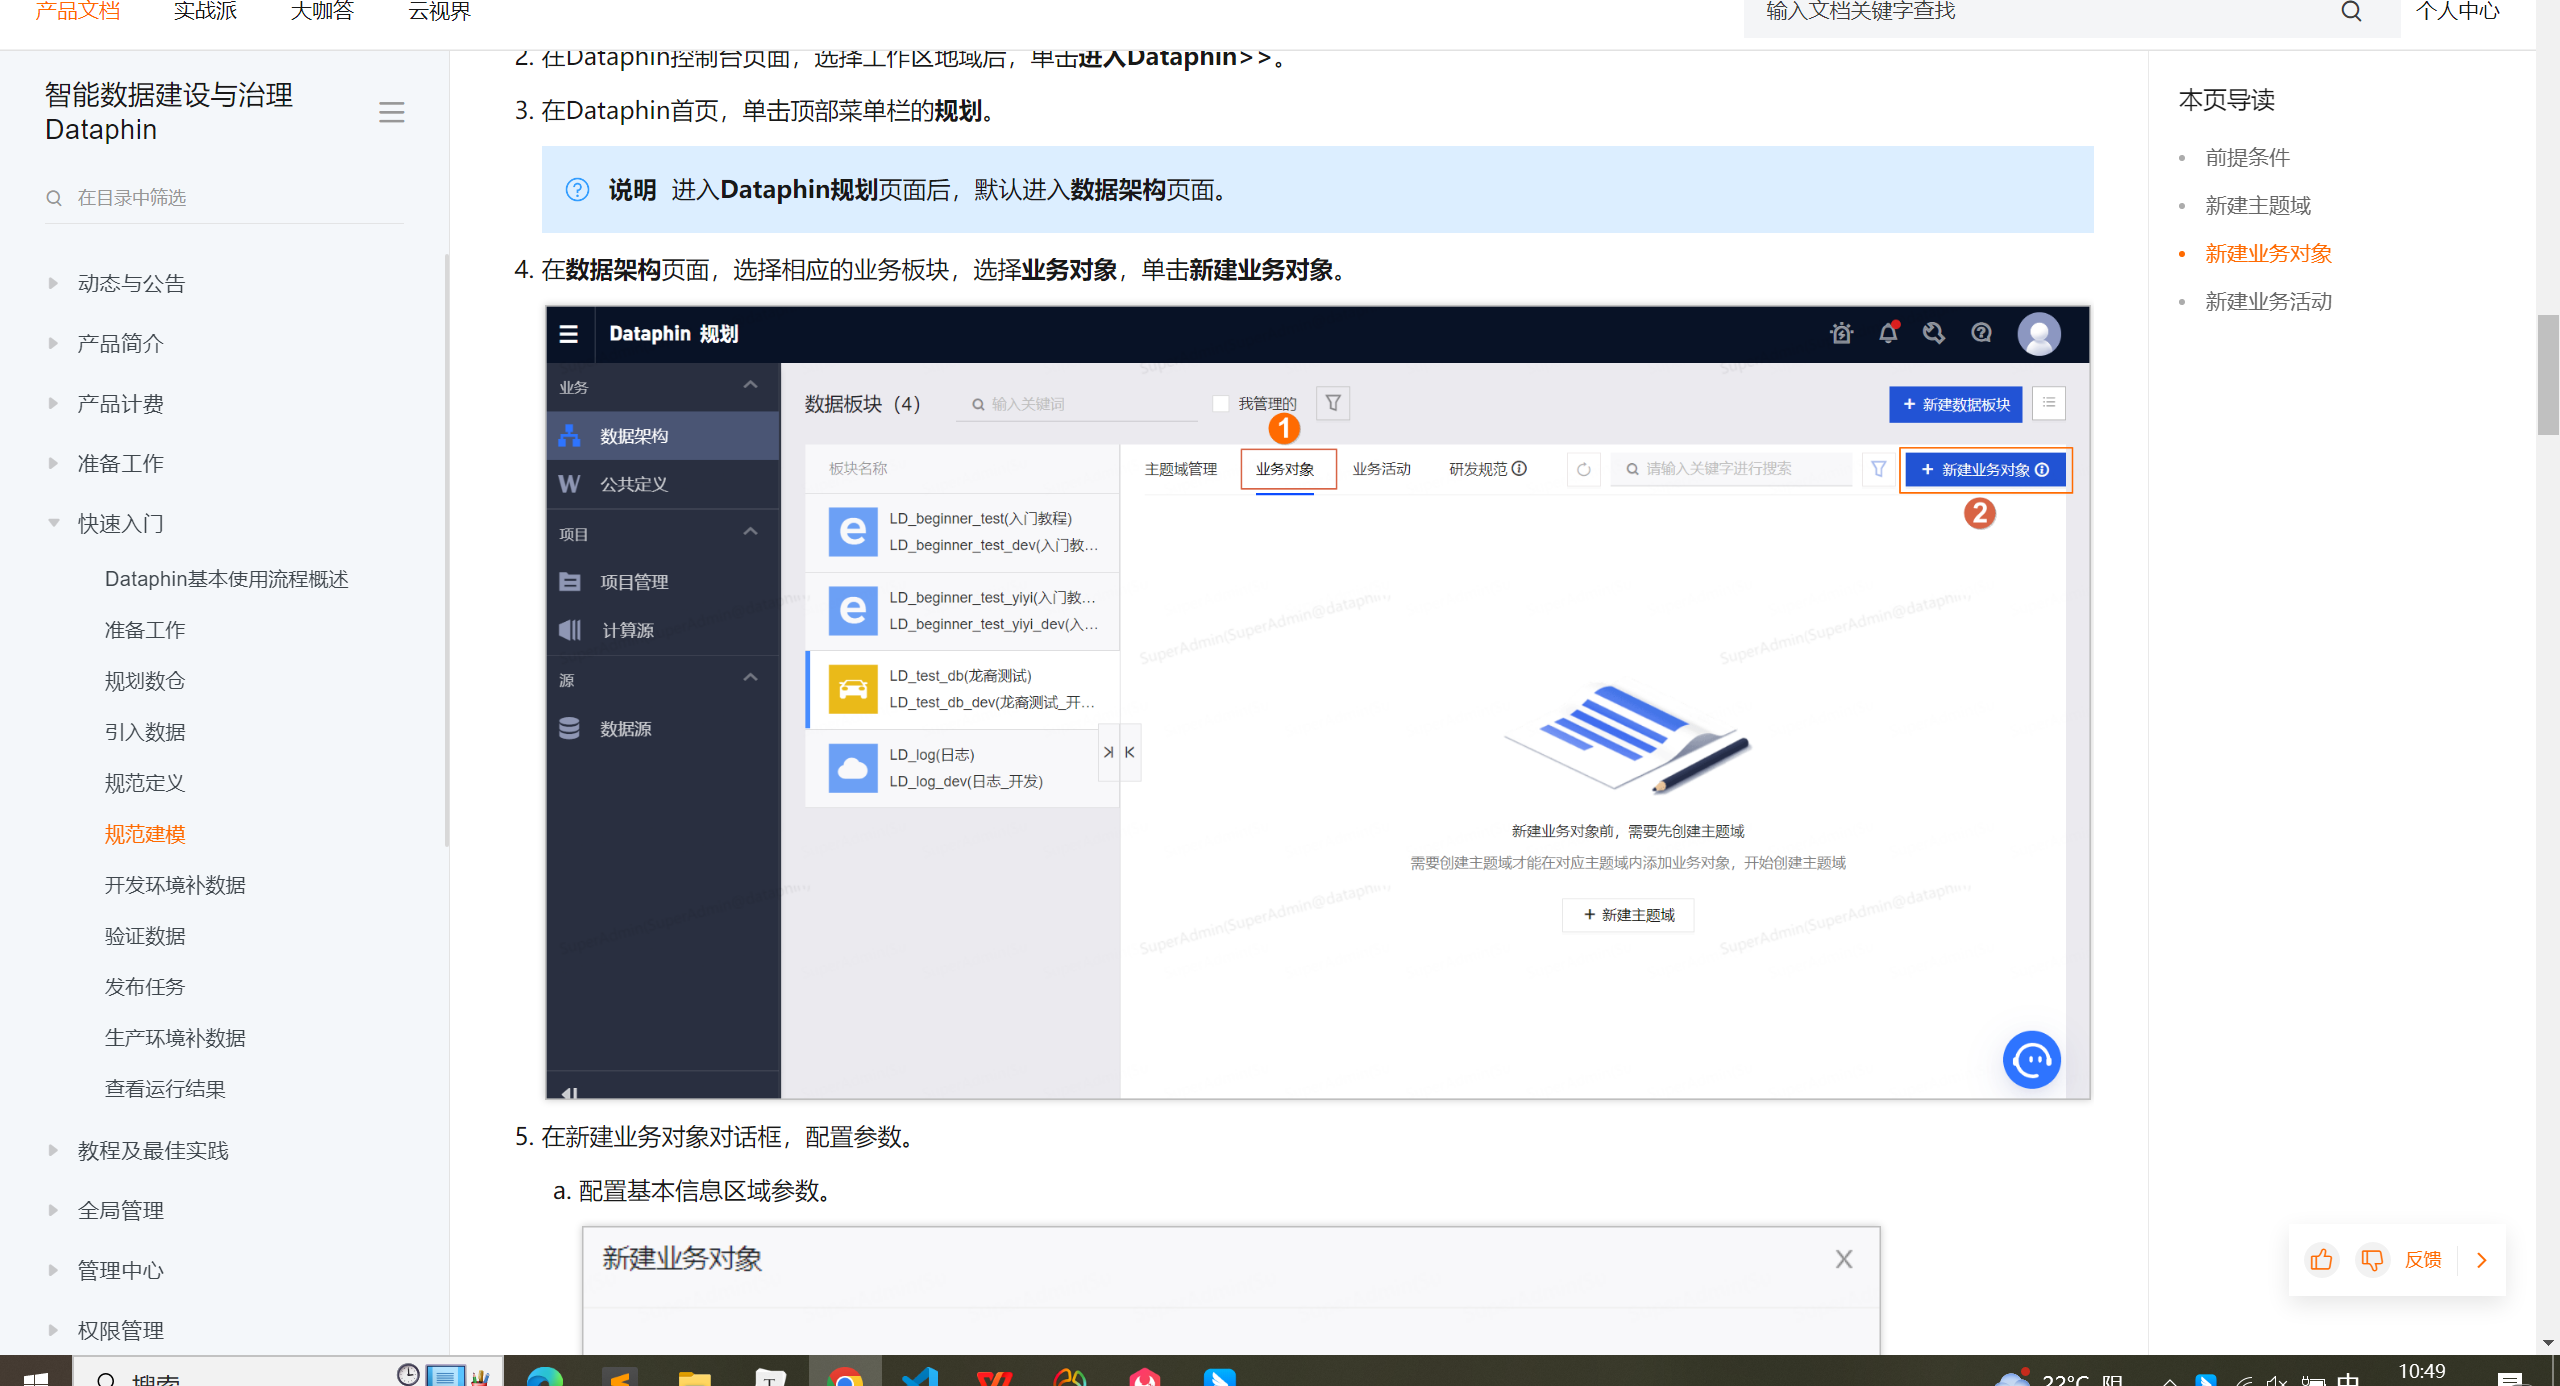
Task: Click the 新建主题域 outlined button
Action: click(x=1628, y=915)
